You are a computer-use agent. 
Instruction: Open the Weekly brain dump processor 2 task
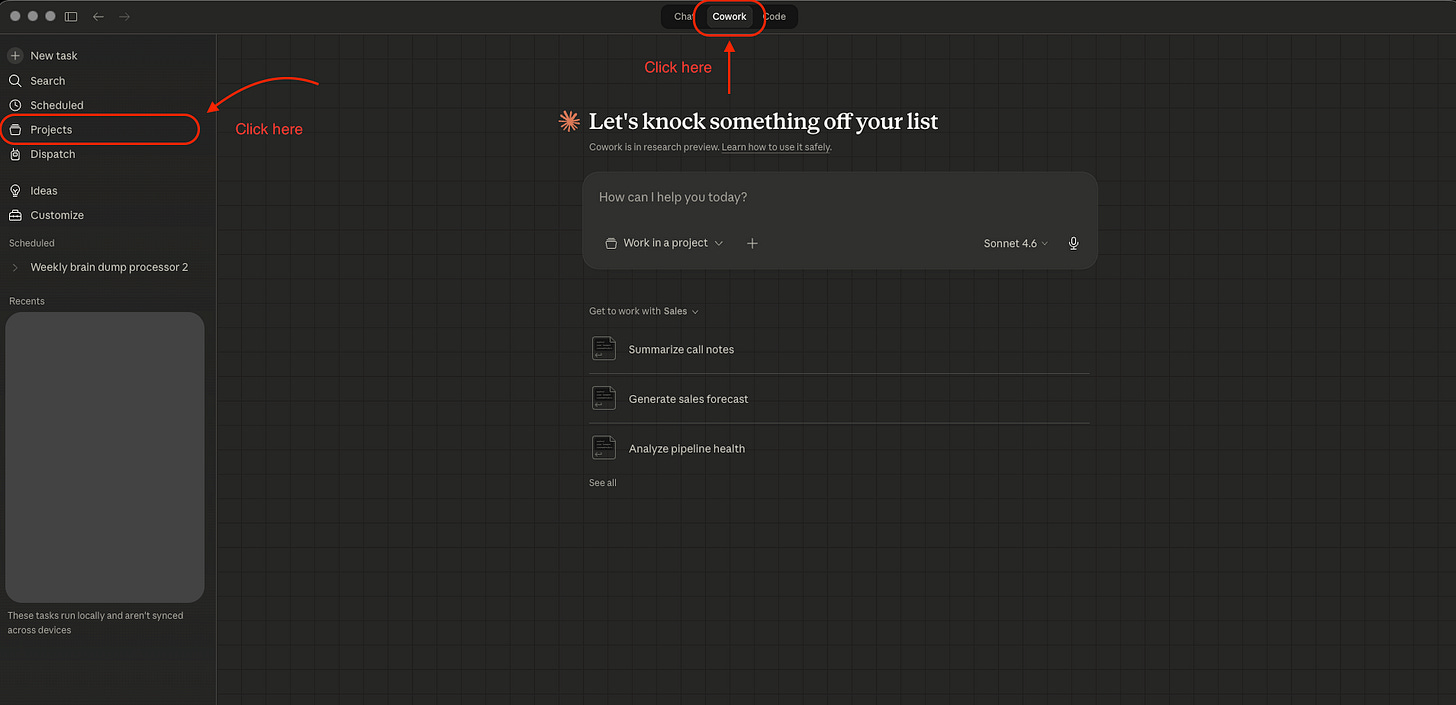(109, 267)
